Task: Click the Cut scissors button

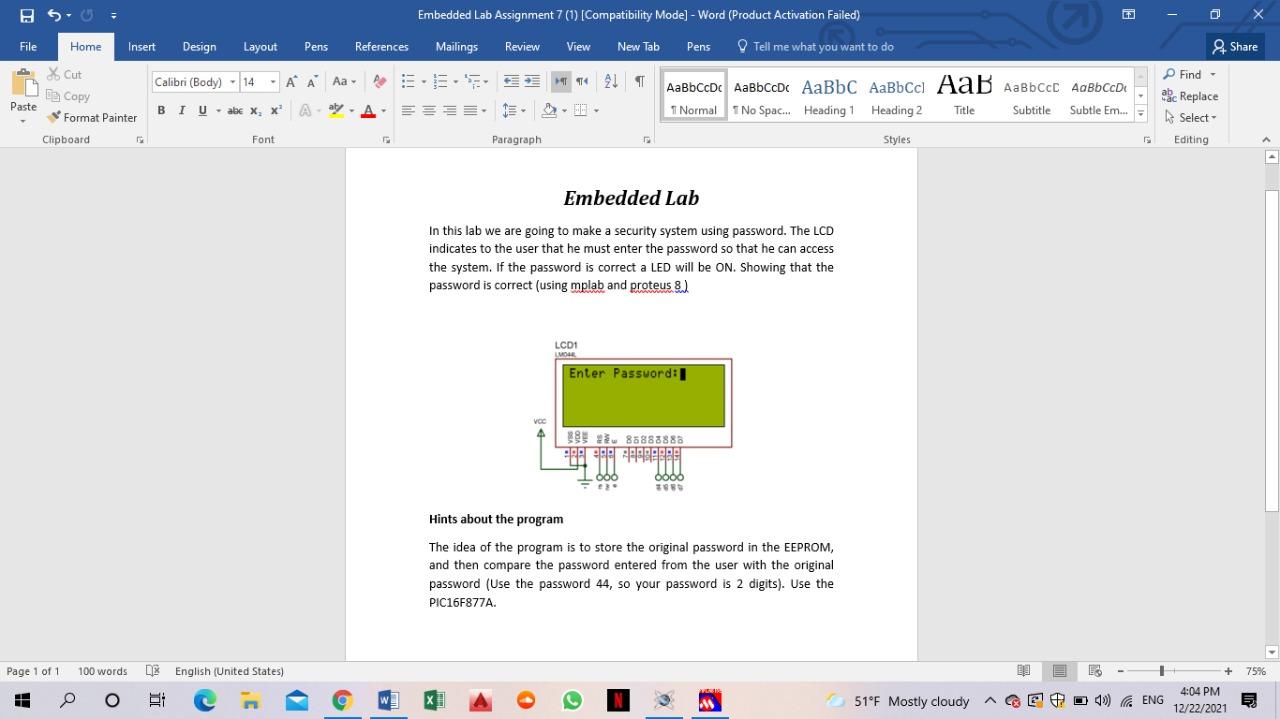Action: point(64,75)
